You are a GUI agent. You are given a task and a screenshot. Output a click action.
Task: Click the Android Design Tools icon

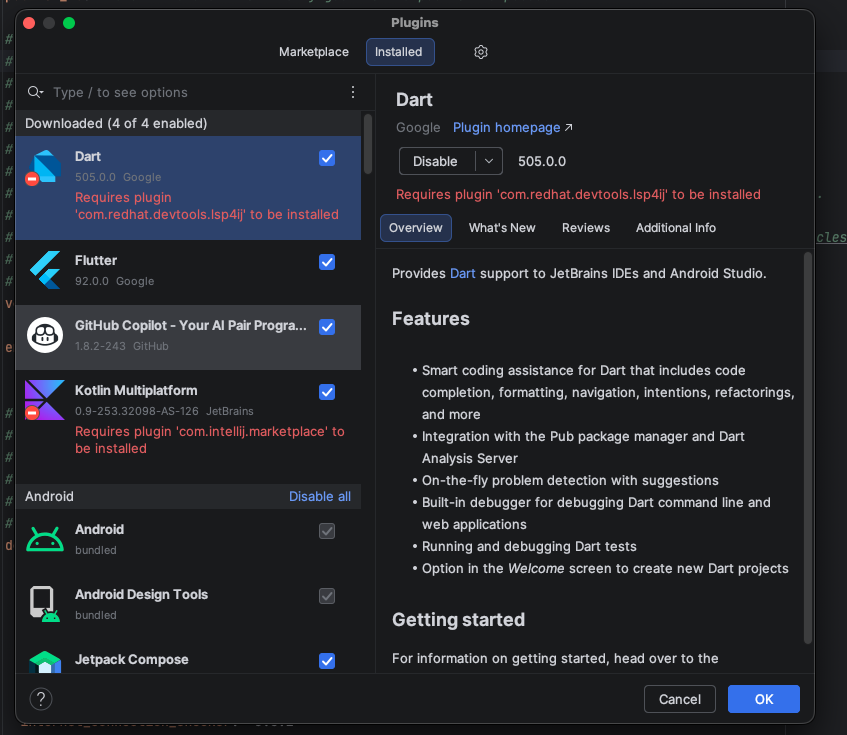click(45, 604)
